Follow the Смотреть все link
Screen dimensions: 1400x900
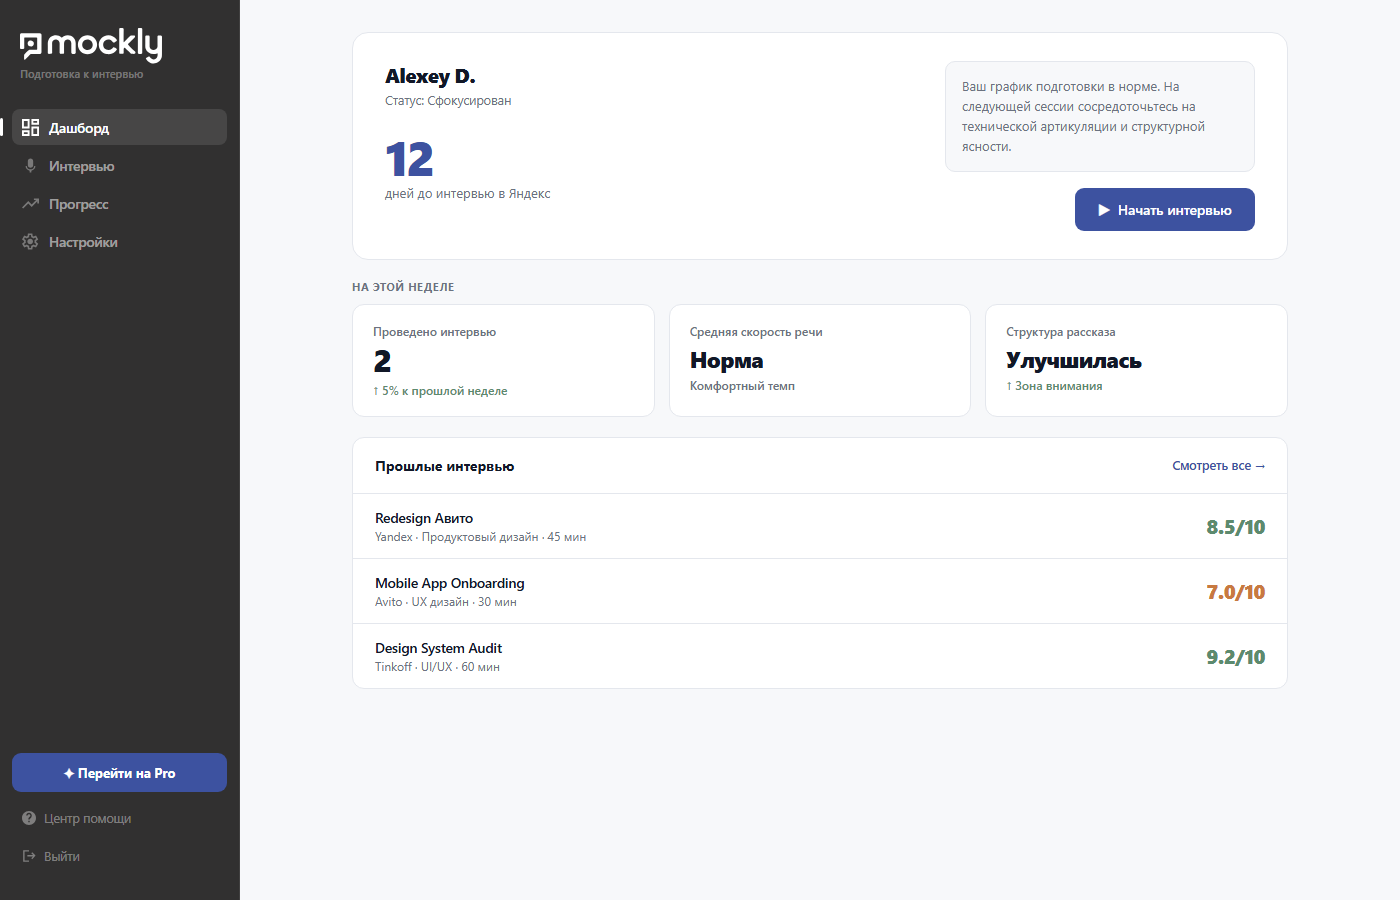[x=1218, y=466]
